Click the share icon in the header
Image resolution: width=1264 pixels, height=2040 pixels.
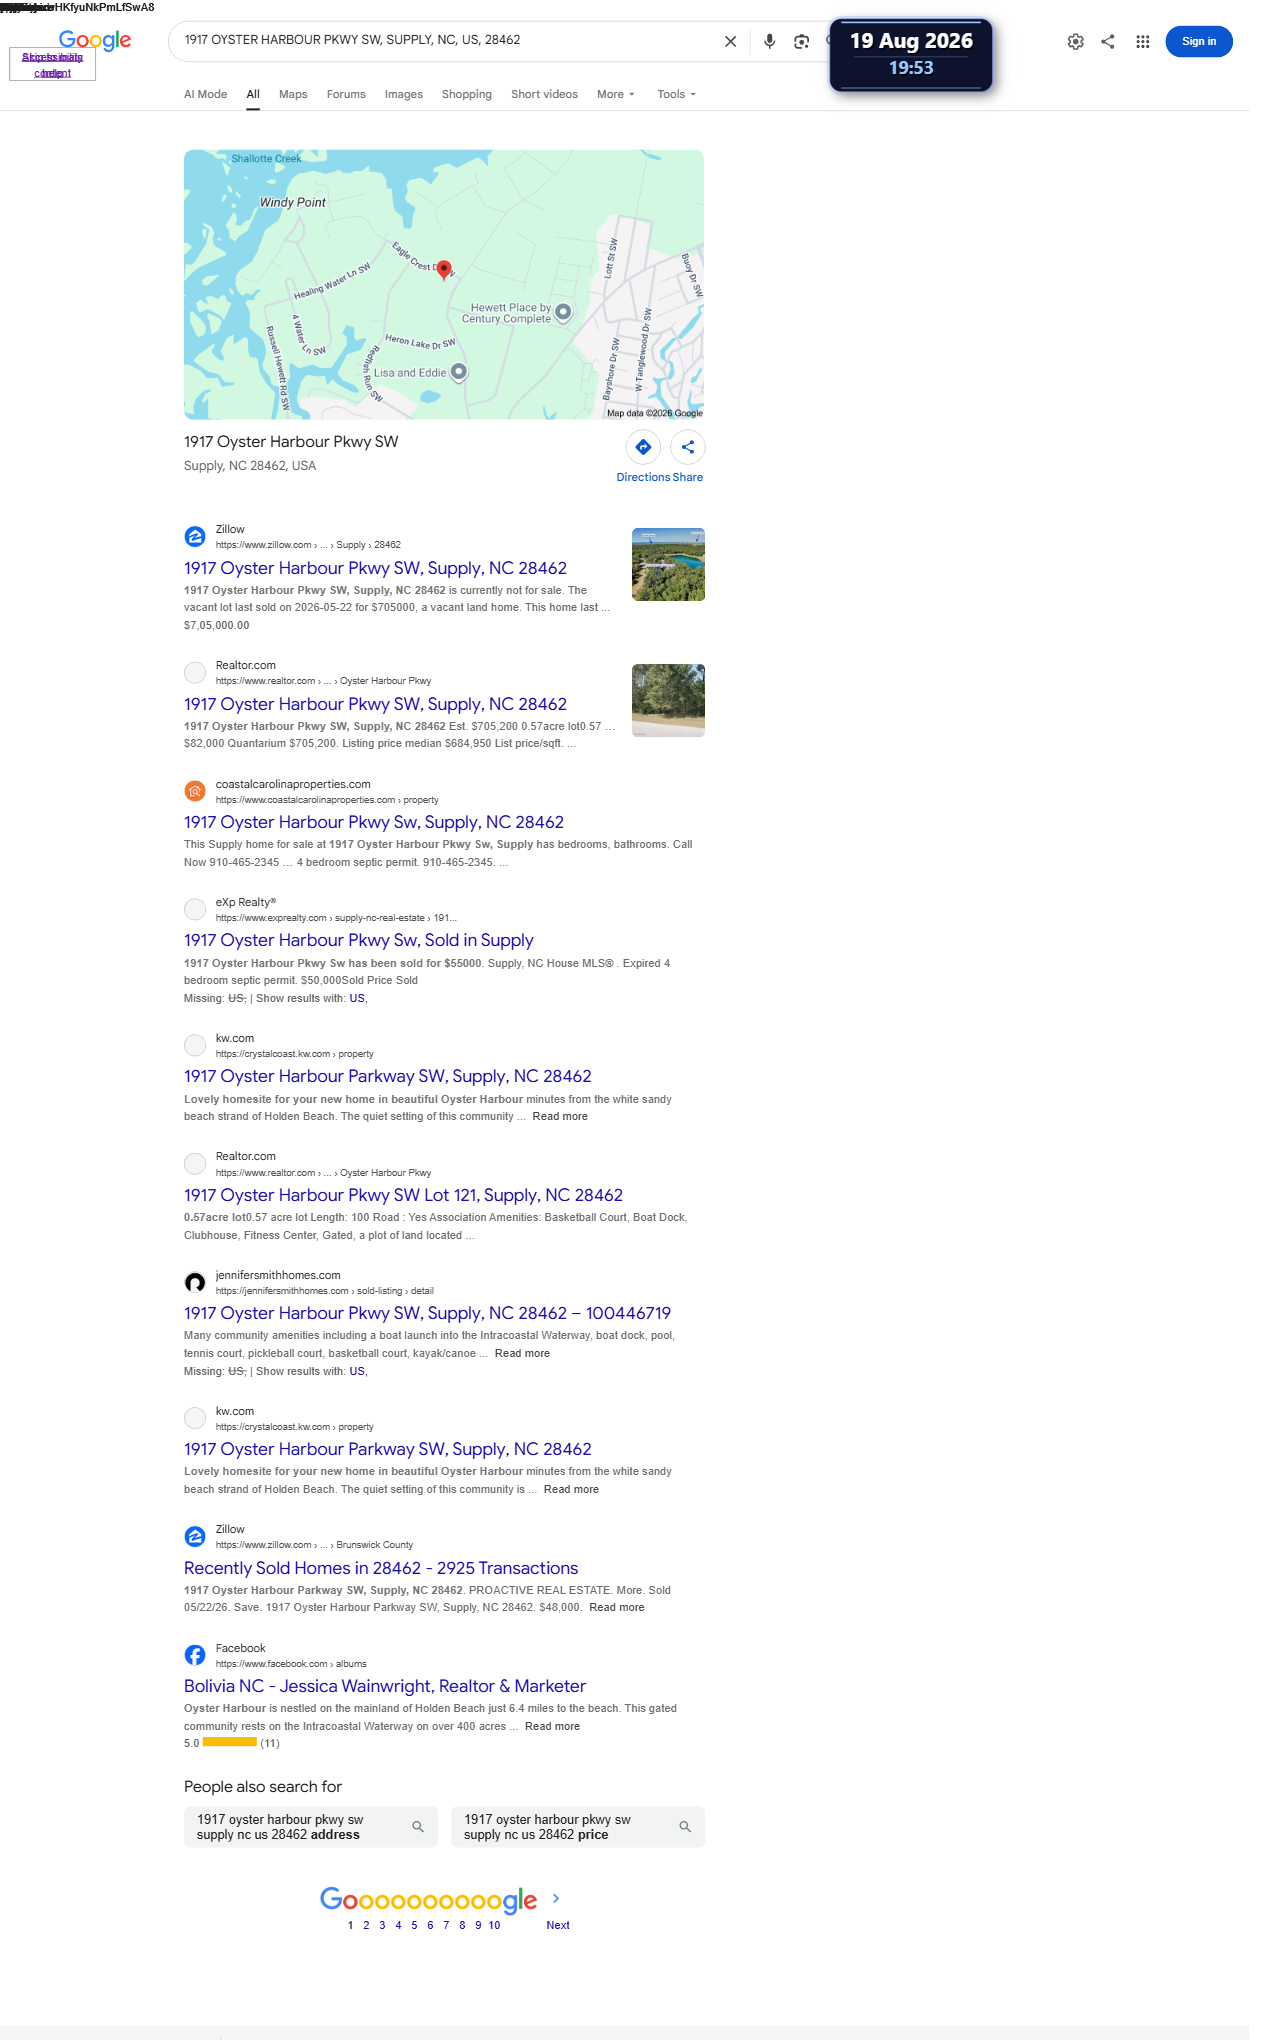pos(1108,41)
